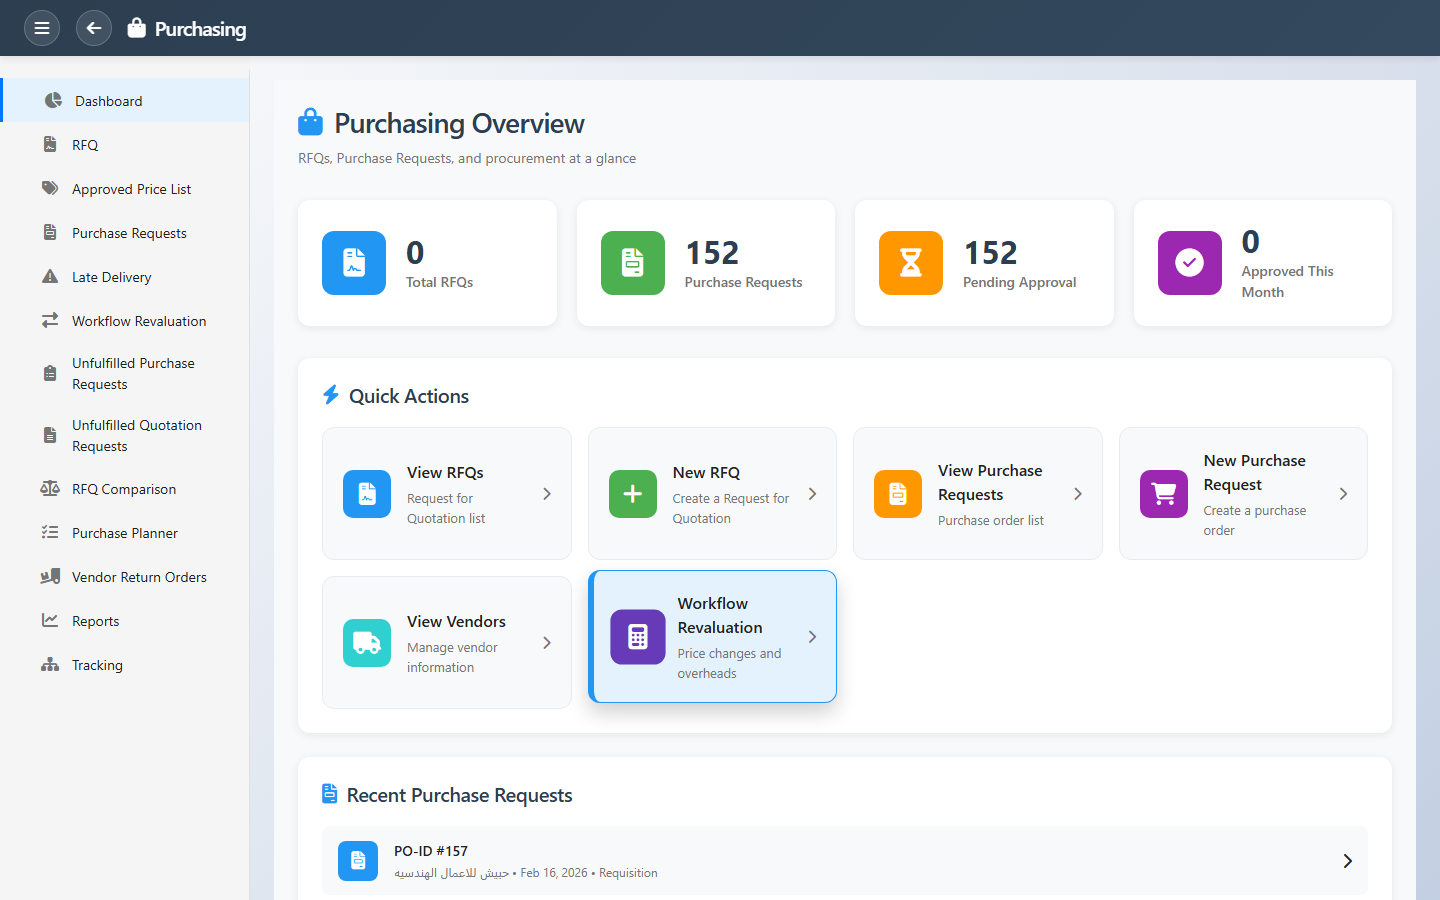Click the chevron on View Purchase Requests card

pos(1078,494)
